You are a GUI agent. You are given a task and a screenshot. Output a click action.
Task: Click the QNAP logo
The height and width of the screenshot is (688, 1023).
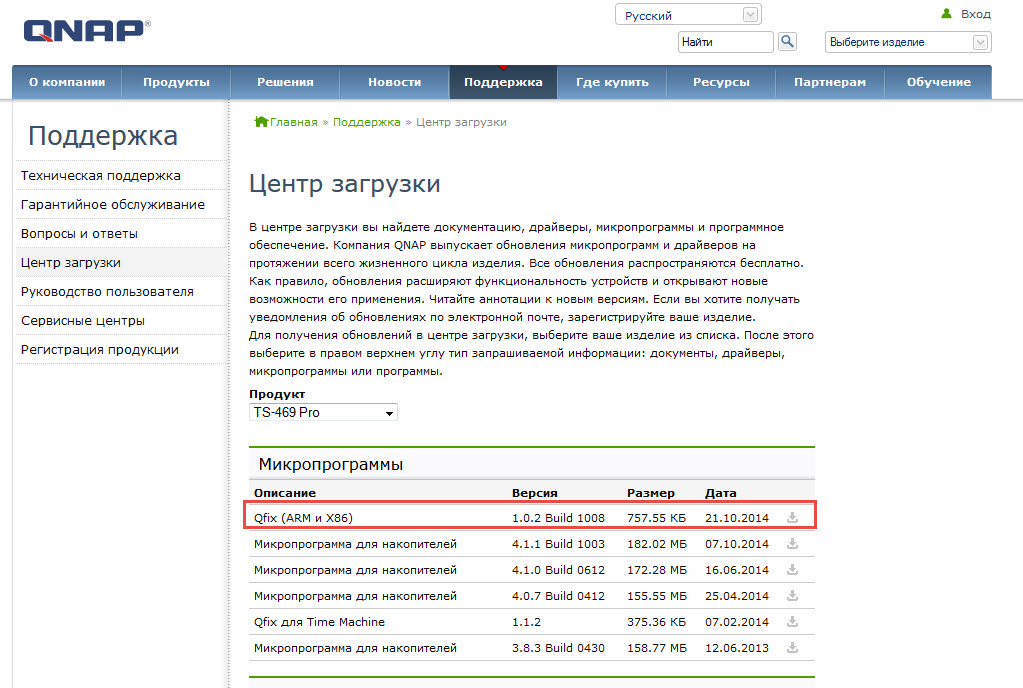tap(87, 31)
